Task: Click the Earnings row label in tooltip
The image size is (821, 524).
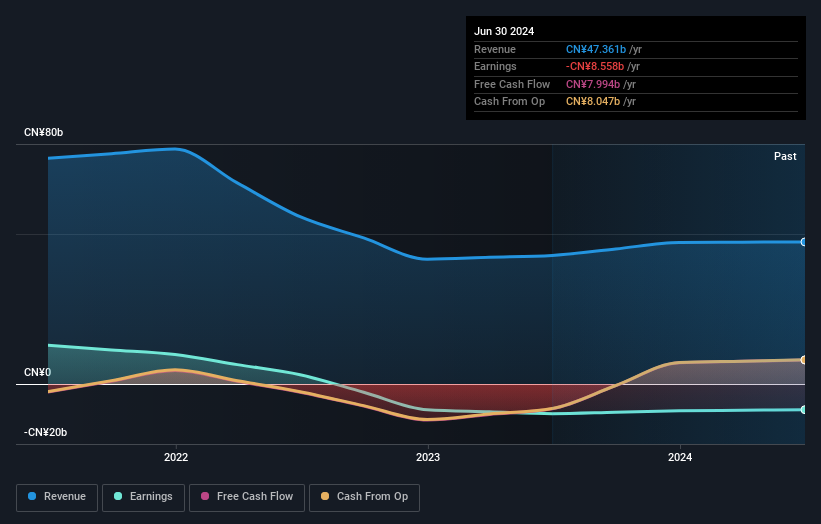Action: [x=495, y=66]
